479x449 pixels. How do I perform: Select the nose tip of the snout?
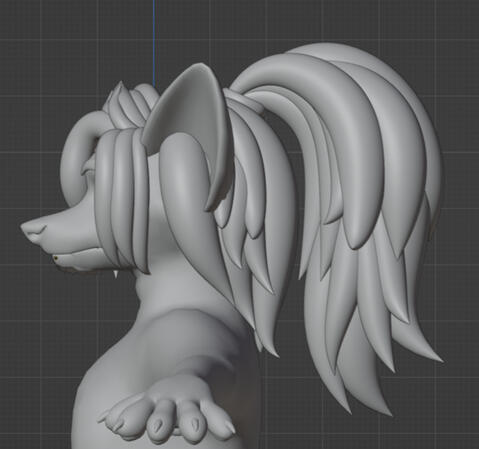[33, 230]
